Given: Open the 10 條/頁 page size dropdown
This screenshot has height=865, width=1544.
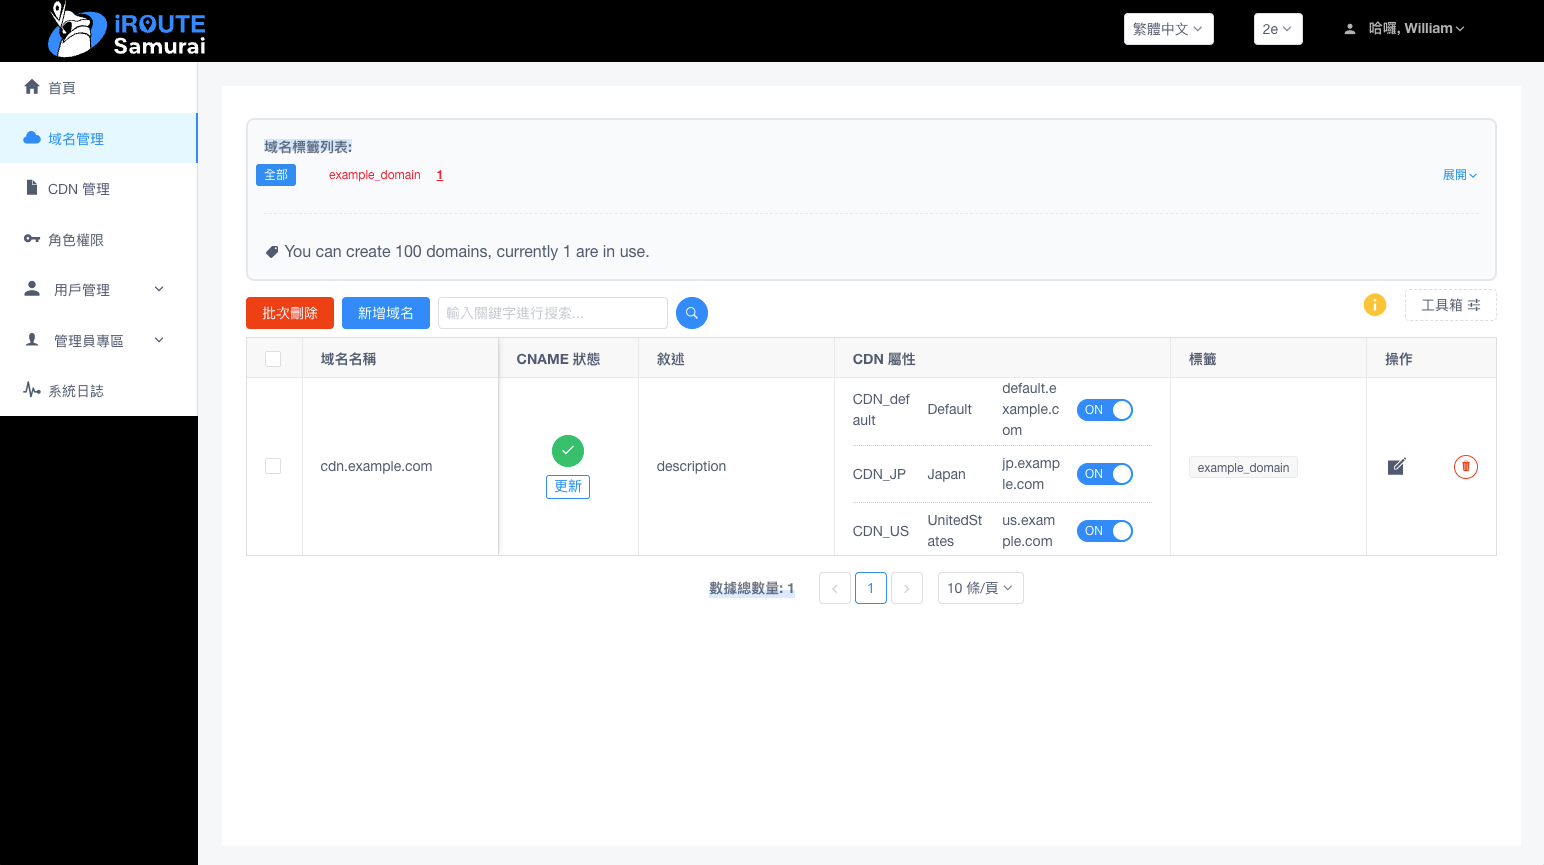Looking at the screenshot, I should coord(979,588).
